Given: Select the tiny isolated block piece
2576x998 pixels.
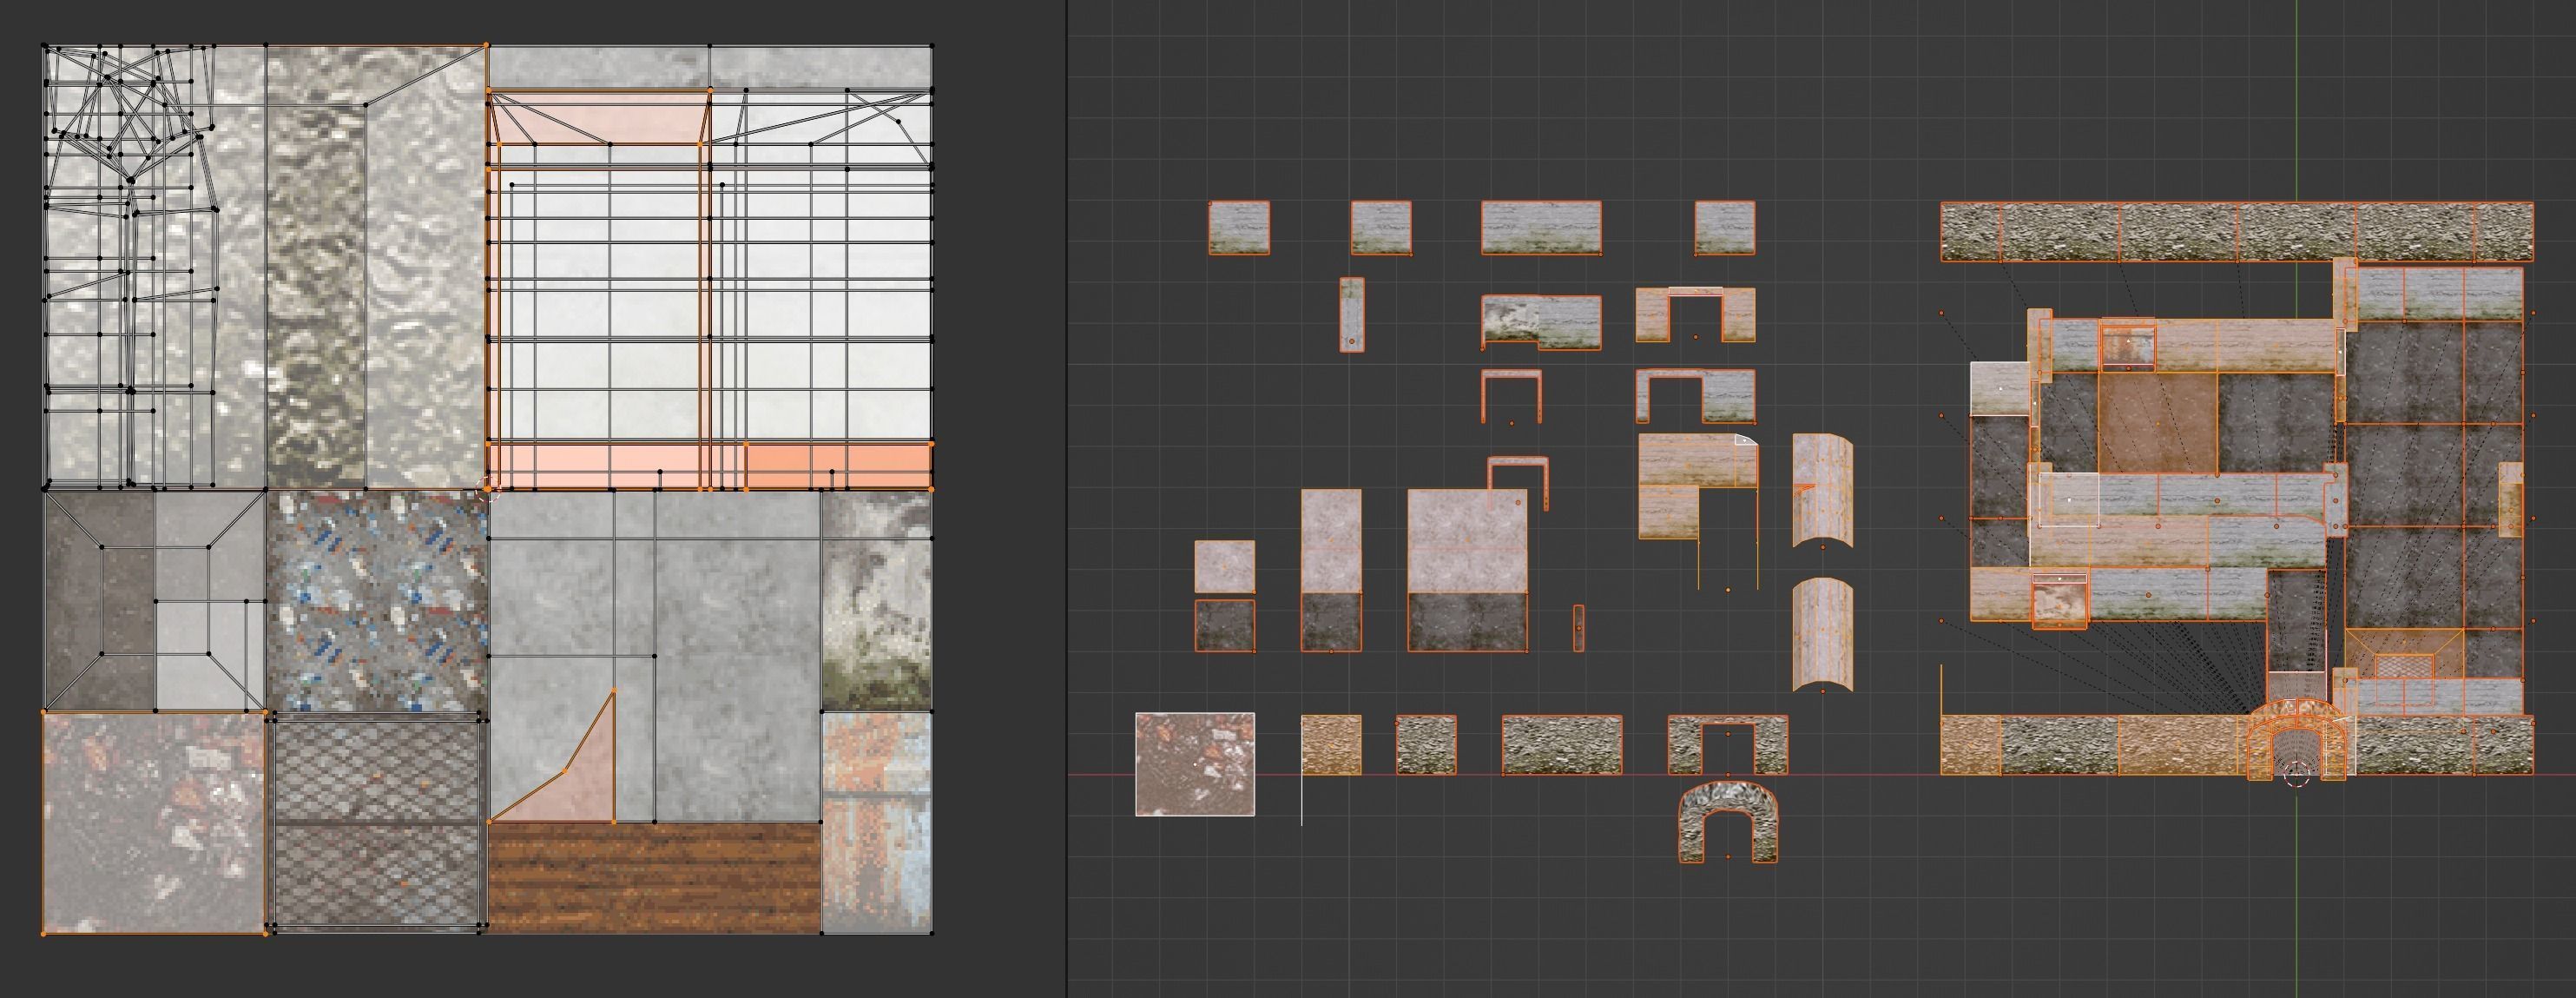Looking at the screenshot, I should coord(1578,628).
